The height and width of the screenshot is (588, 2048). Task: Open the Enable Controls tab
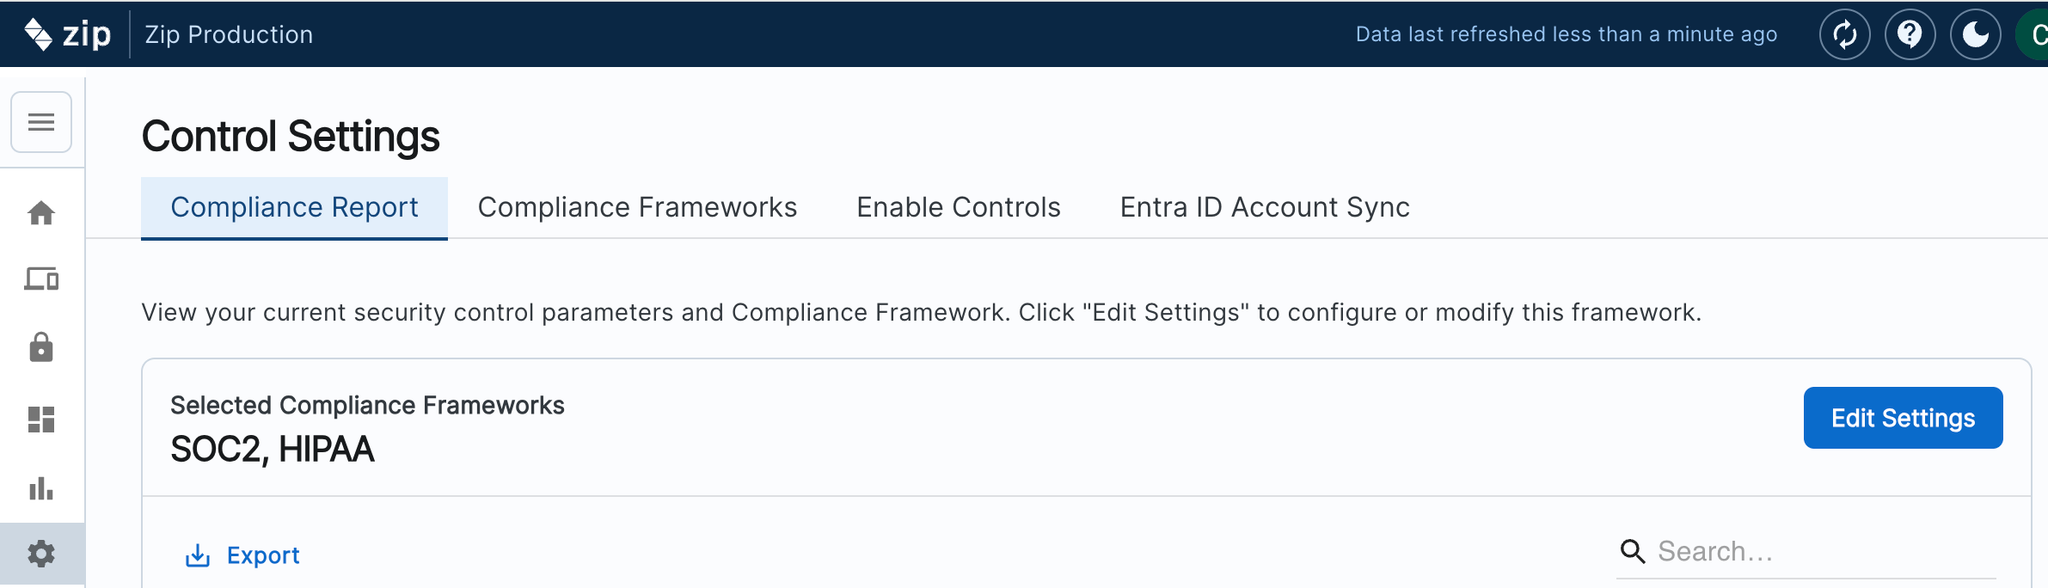(958, 208)
